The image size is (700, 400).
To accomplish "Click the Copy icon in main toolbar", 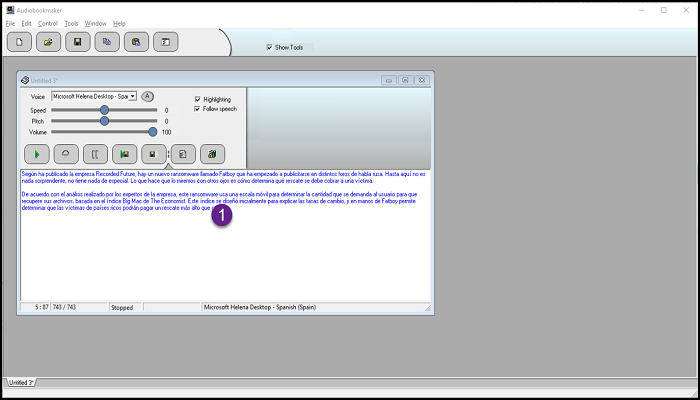I will [107, 42].
